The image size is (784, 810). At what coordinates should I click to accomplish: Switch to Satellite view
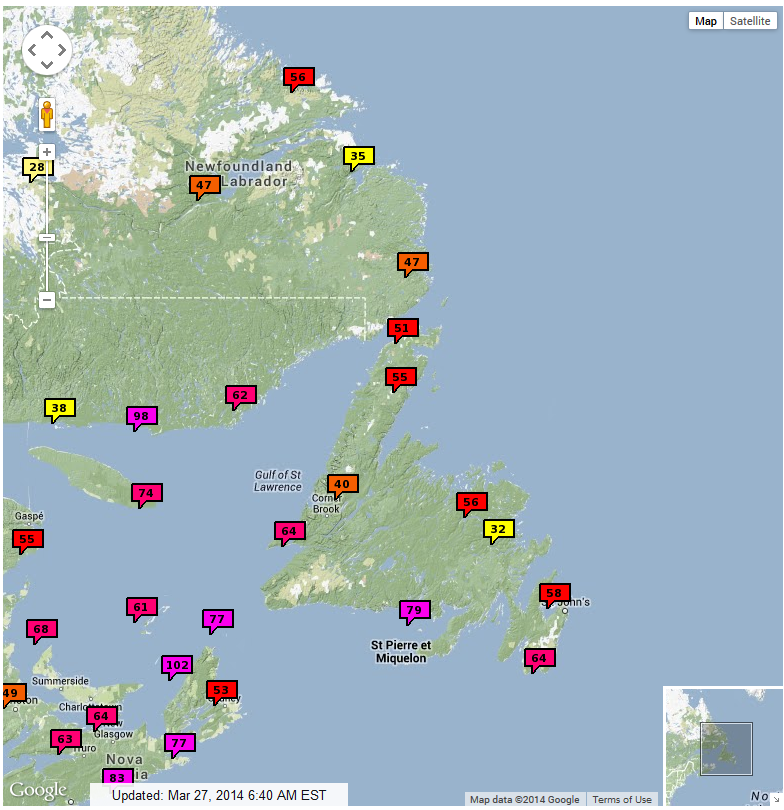pos(749,21)
